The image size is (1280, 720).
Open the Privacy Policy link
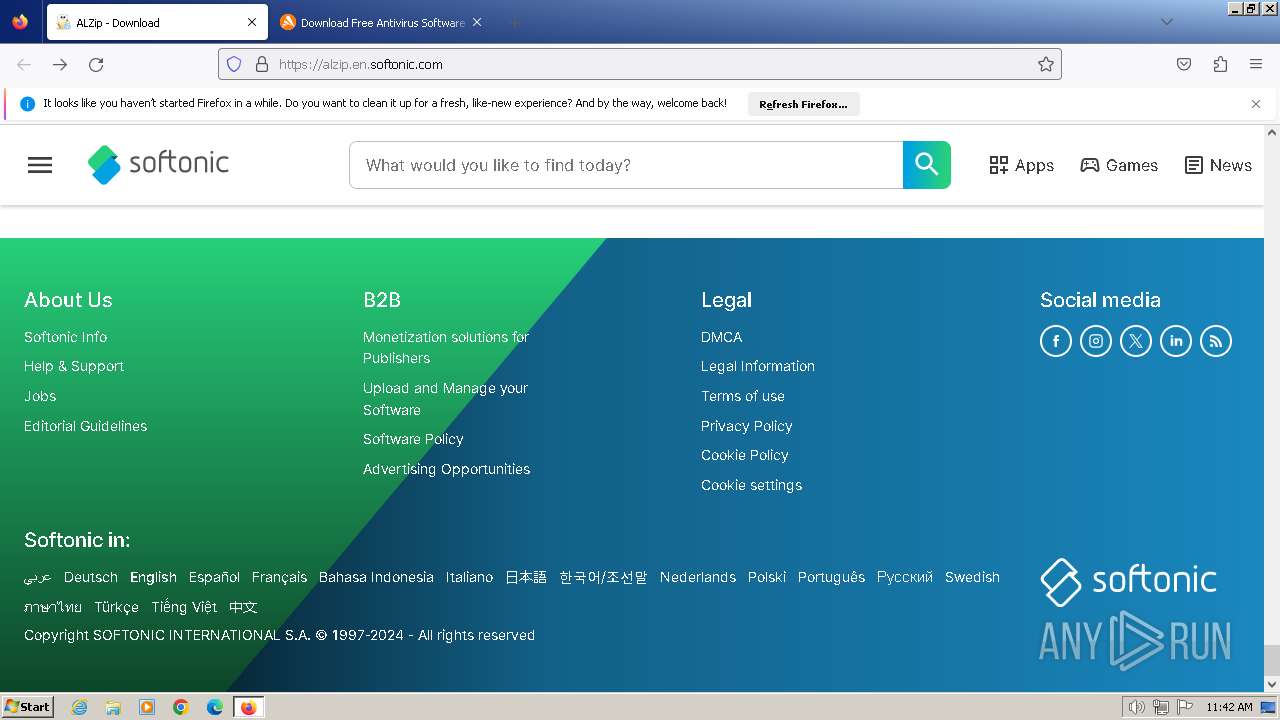746,426
